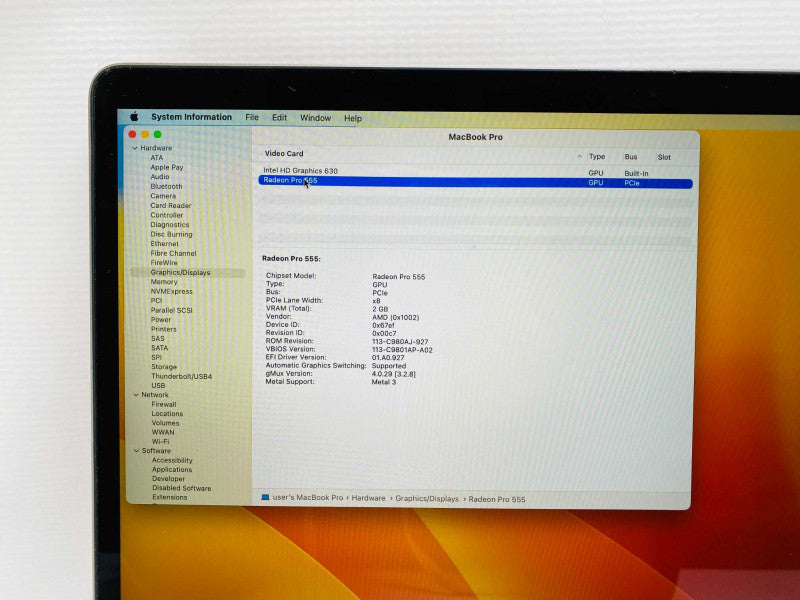800x600 pixels.
Task: Select the Radeon Pro 555 table row
Action: click(x=476, y=182)
